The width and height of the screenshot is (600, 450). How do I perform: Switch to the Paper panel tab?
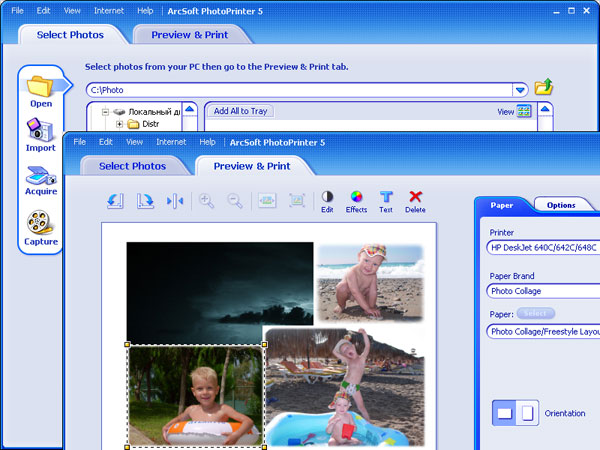pos(502,205)
